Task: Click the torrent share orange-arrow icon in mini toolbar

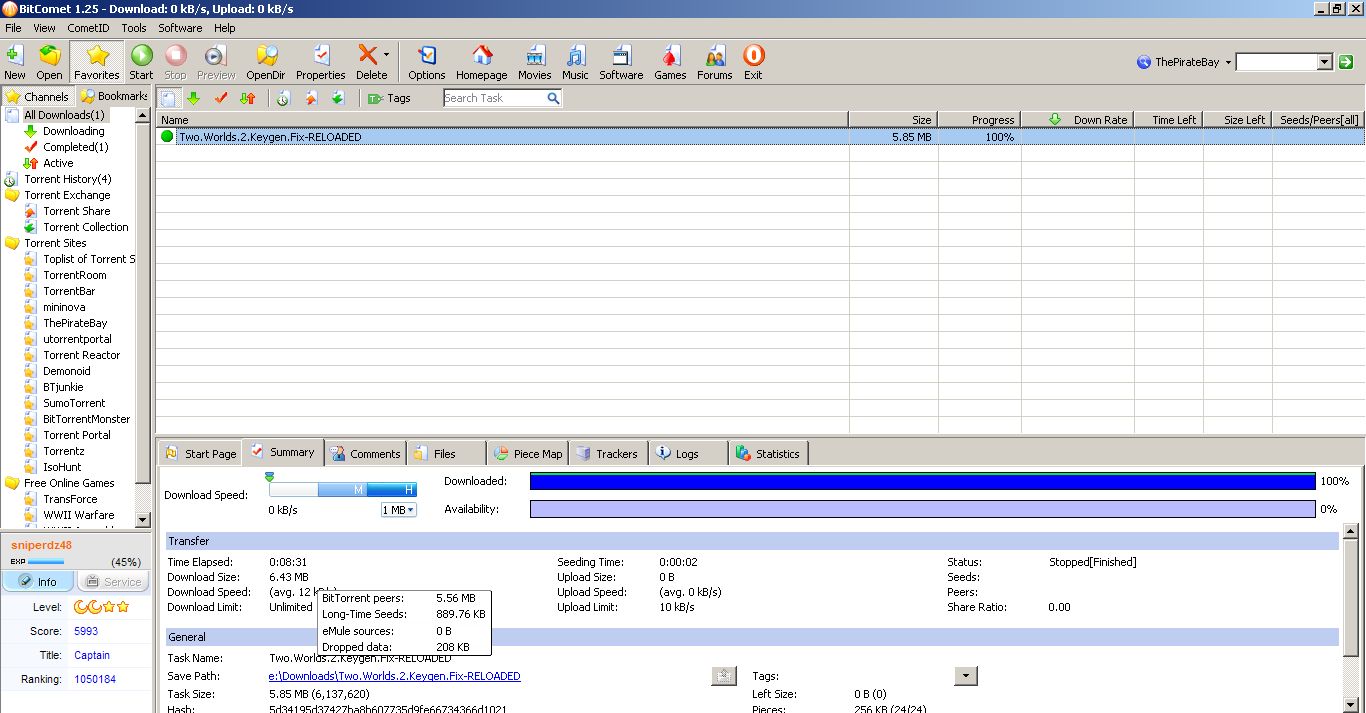Action: [x=311, y=98]
